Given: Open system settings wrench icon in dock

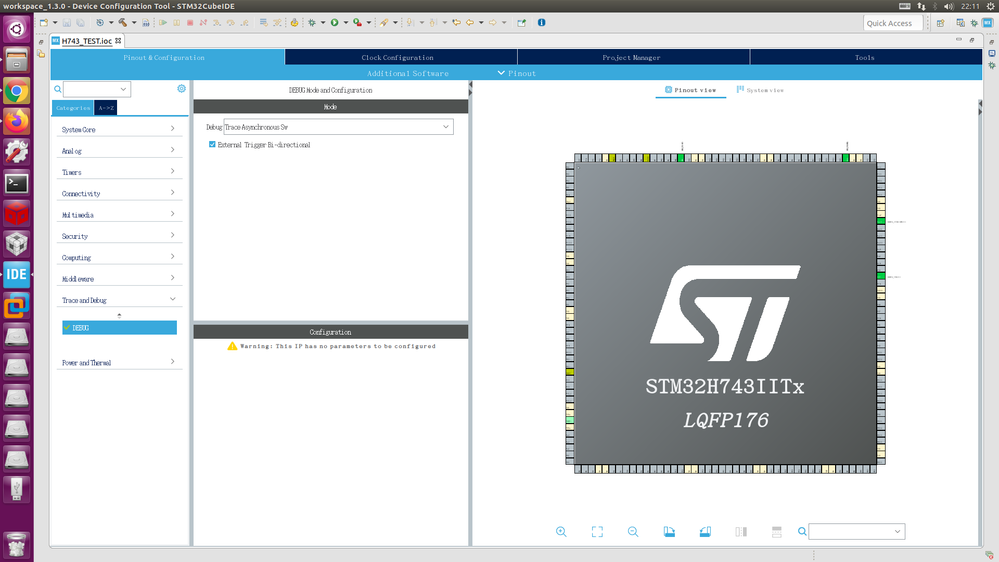Looking at the screenshot, I should point(17,152).
